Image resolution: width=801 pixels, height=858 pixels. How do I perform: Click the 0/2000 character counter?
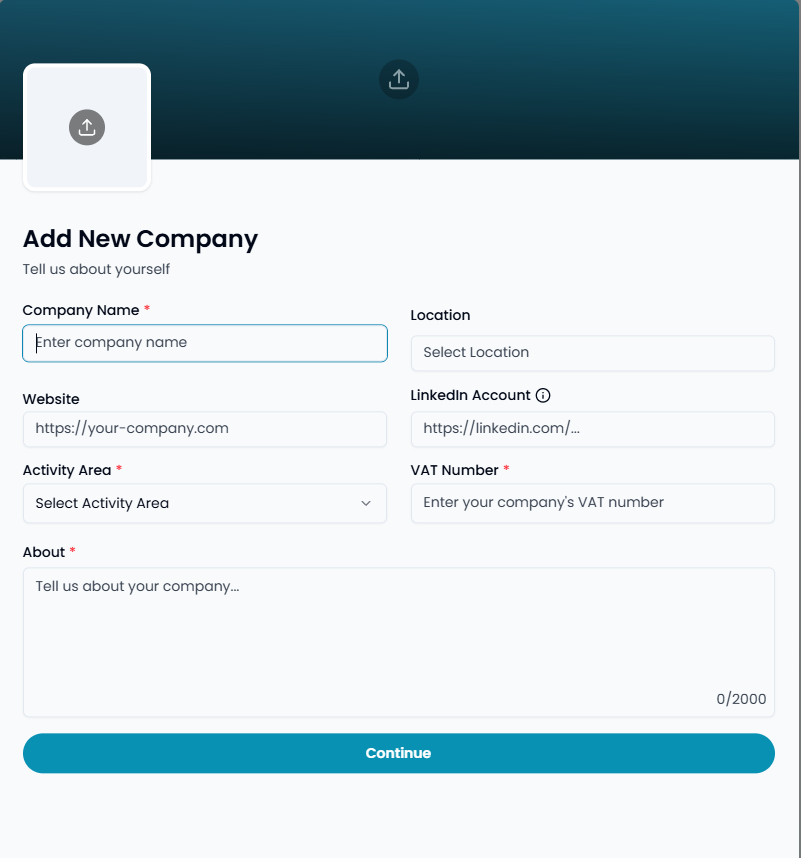point(740,699)
